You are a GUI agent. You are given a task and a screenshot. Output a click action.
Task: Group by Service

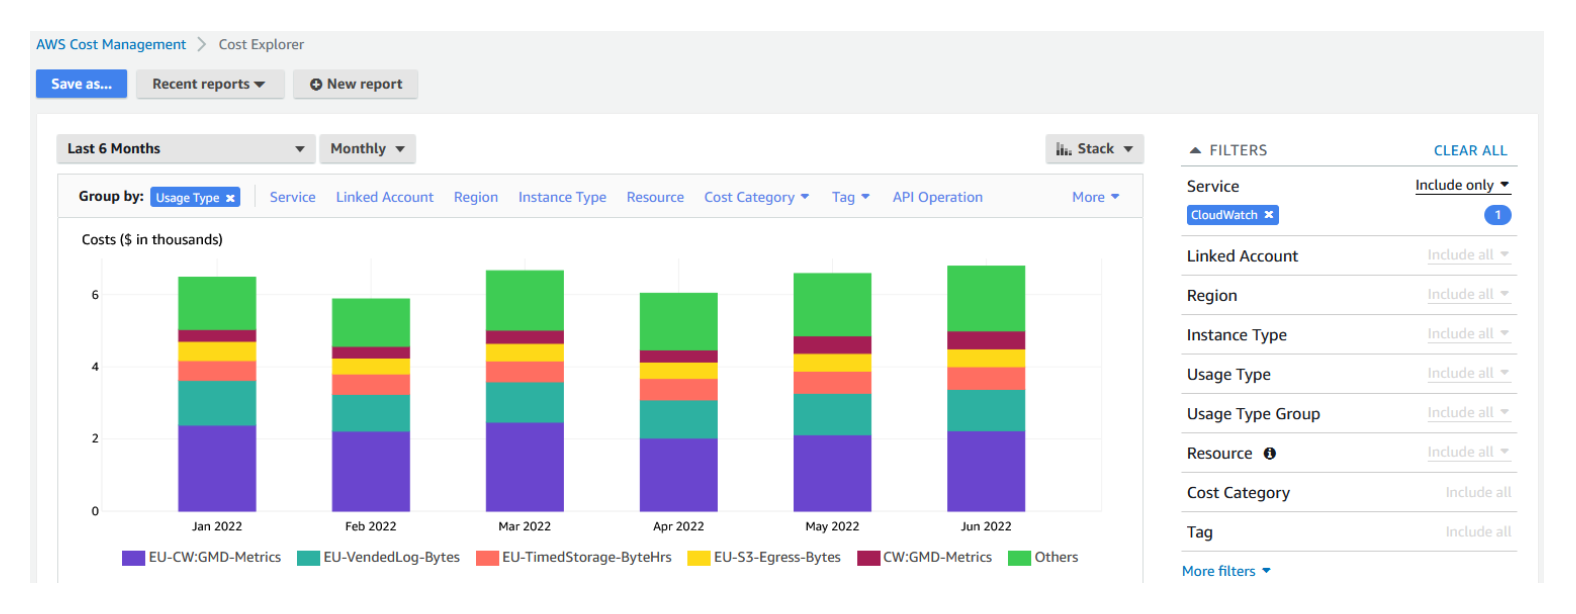pos(292,197)
